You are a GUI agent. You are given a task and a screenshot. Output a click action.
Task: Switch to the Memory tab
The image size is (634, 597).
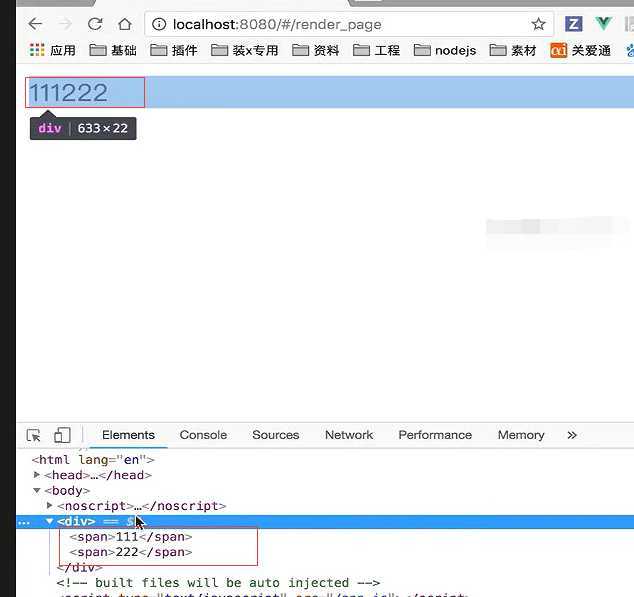pos(521,435)
